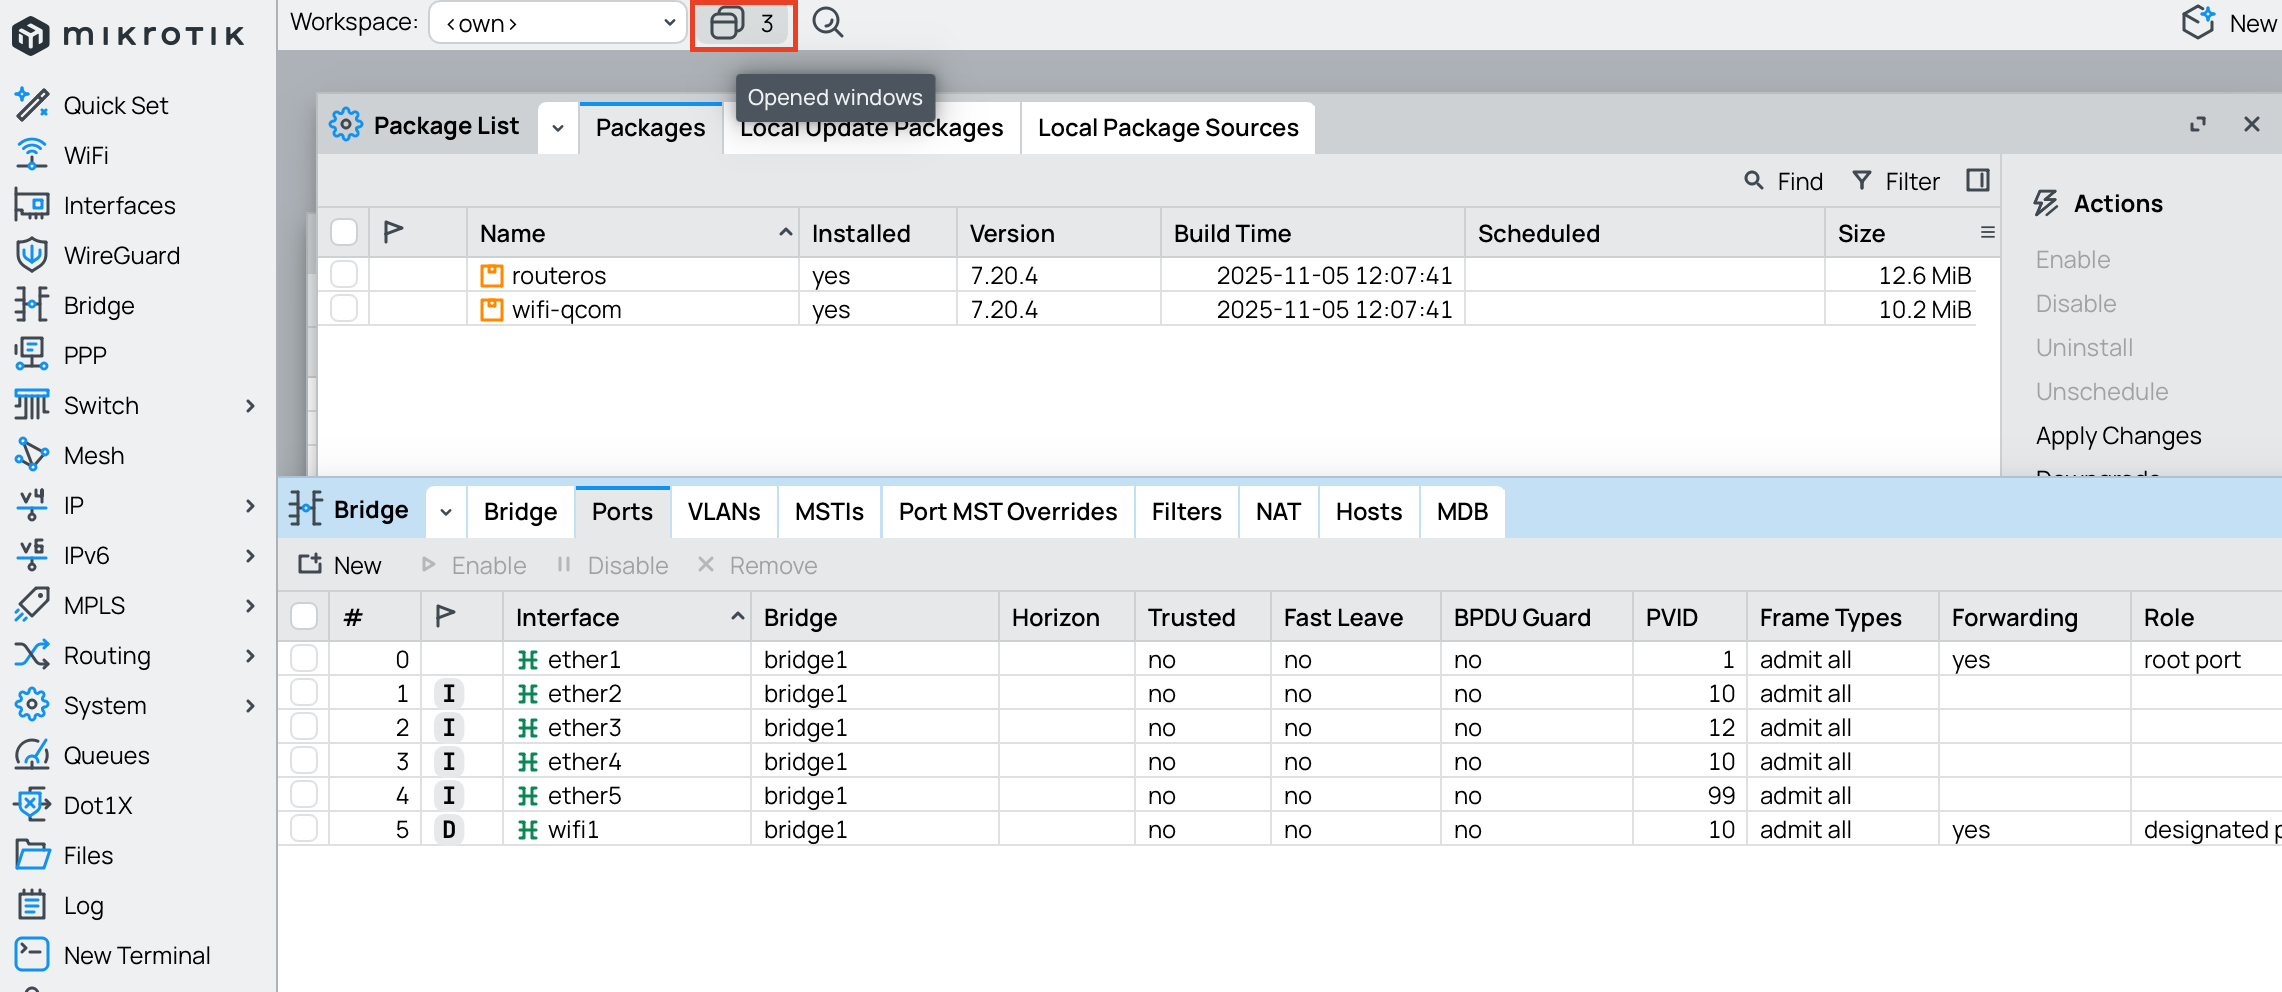The height and width of the screenshot is (992, 2282).
Task: Sort ports by Interface column
Action: coord(626,617)
